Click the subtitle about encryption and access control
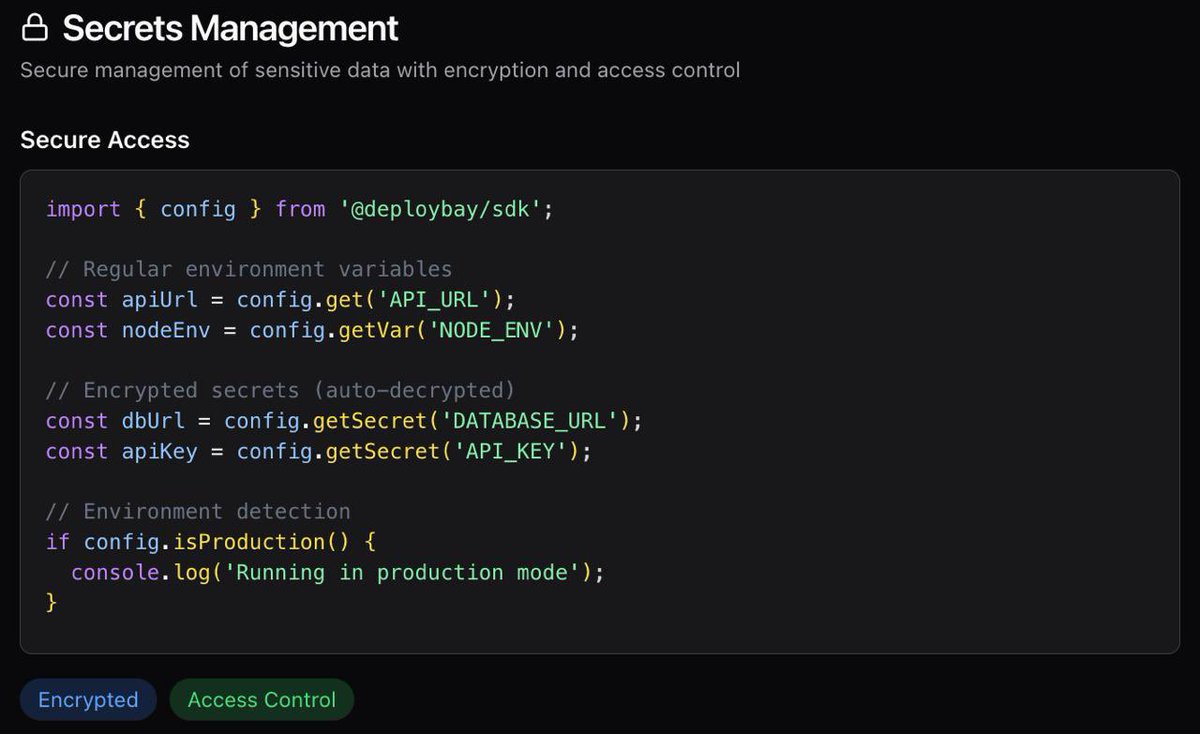The height and width of the screenshot is (734, 1200). pyautogui.click(x=380, y=71)
